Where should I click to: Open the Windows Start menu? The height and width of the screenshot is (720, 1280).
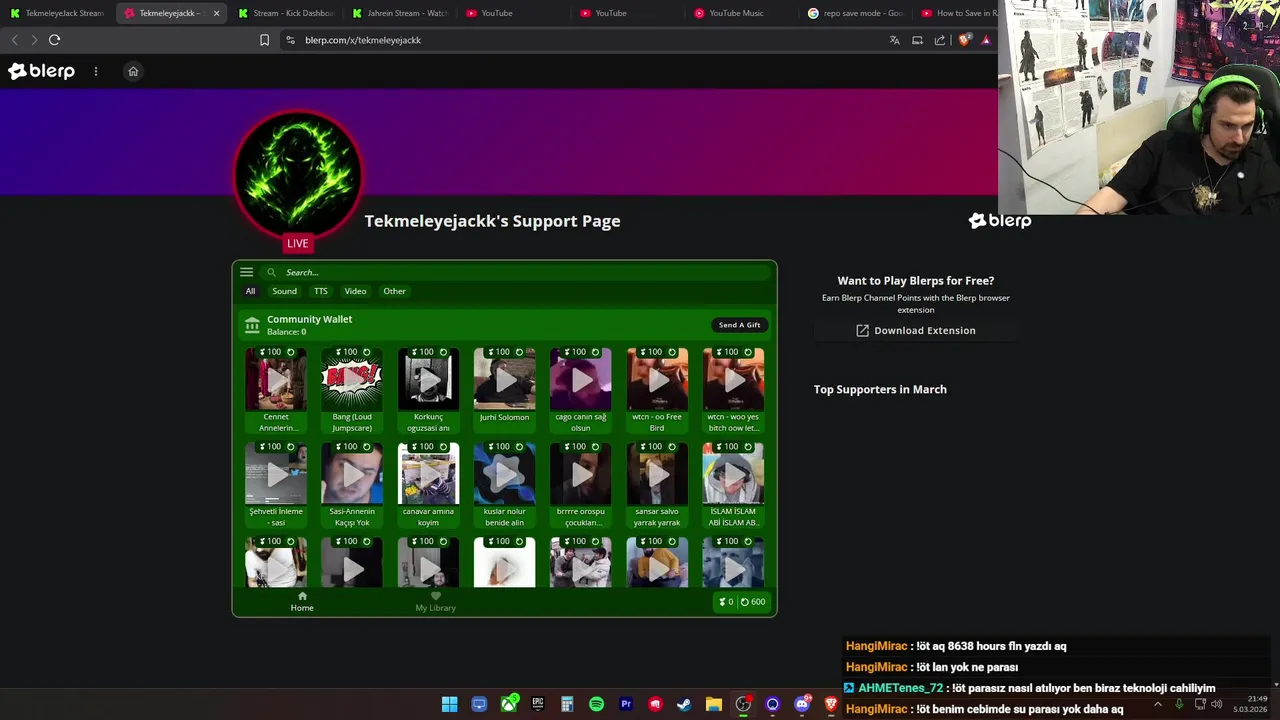click(x=450, y=704)
